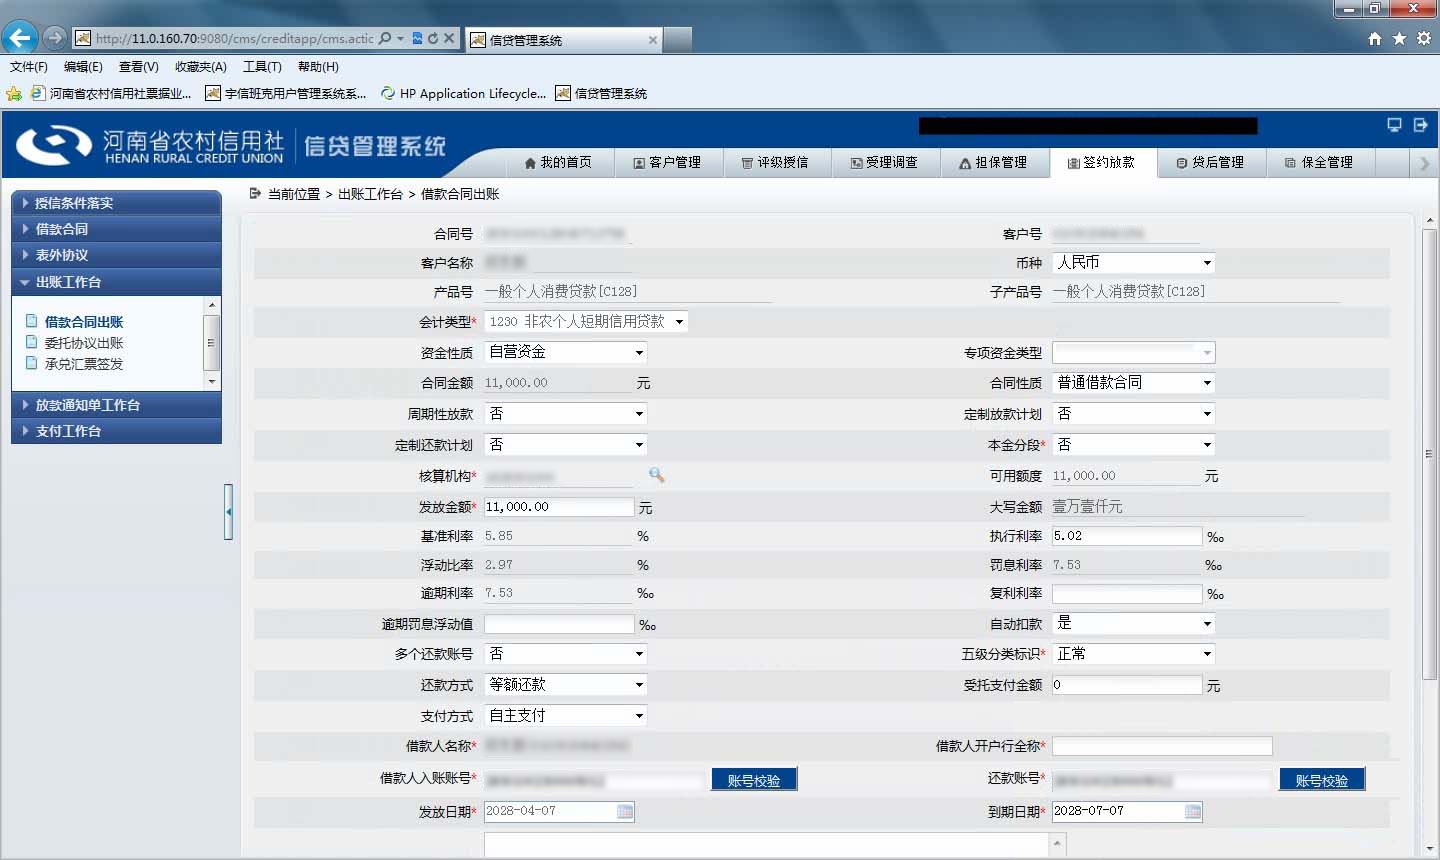
Task: Open the 资金性质 dropdown showing 自营资金
Action: pyautogui.click(x=566, y=352)
